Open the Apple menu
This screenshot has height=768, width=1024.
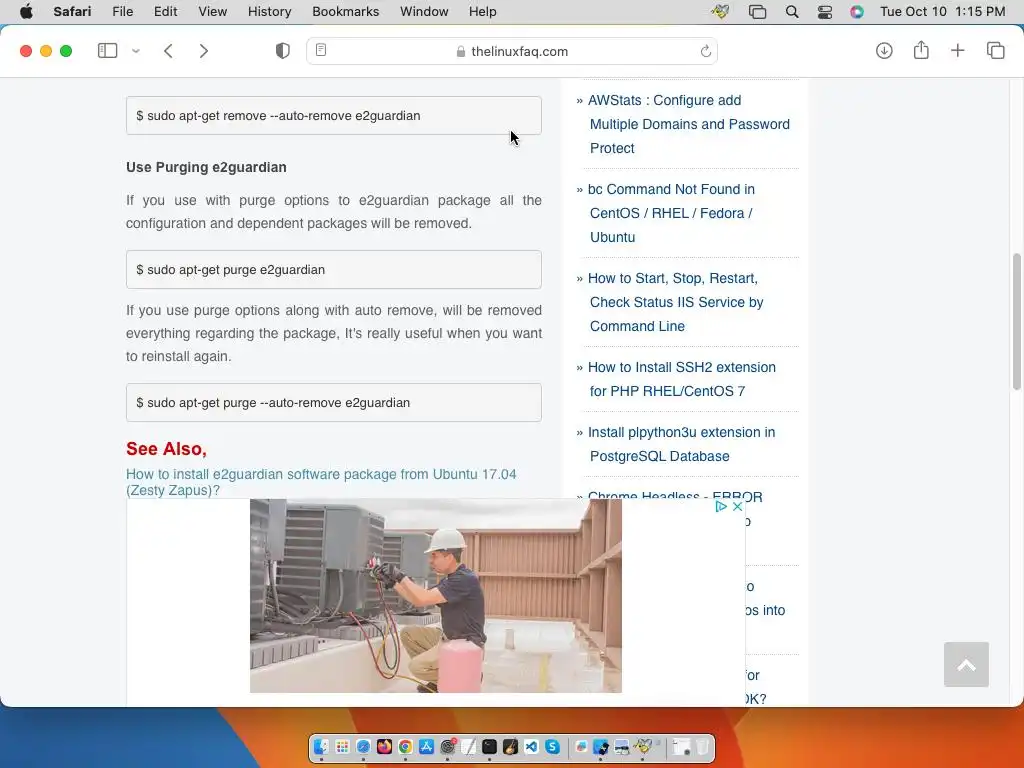pos(26,12)
